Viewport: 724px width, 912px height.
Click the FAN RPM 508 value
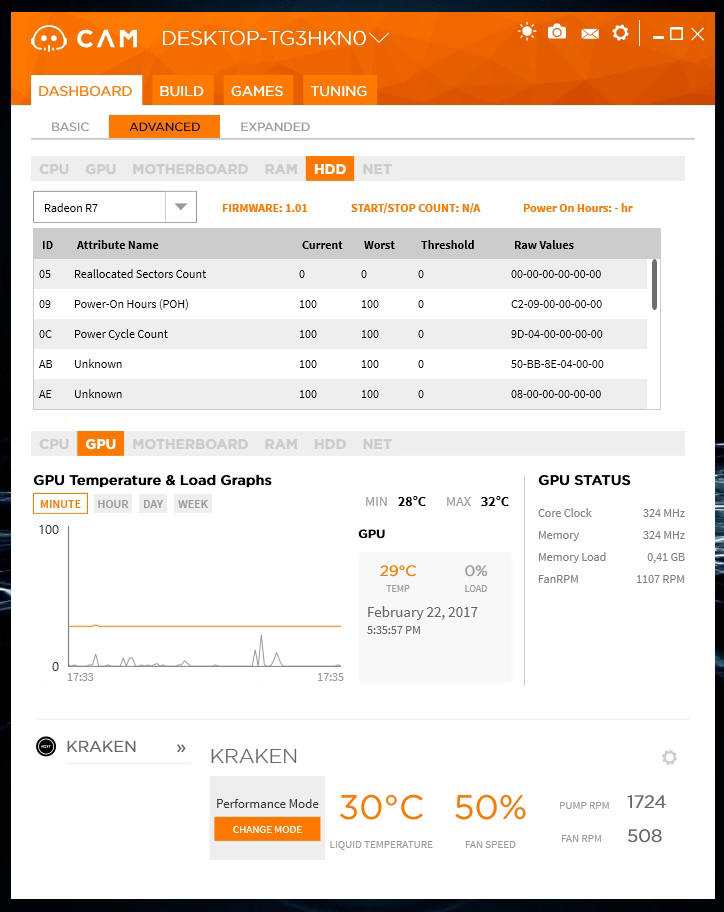pos(644,836)
